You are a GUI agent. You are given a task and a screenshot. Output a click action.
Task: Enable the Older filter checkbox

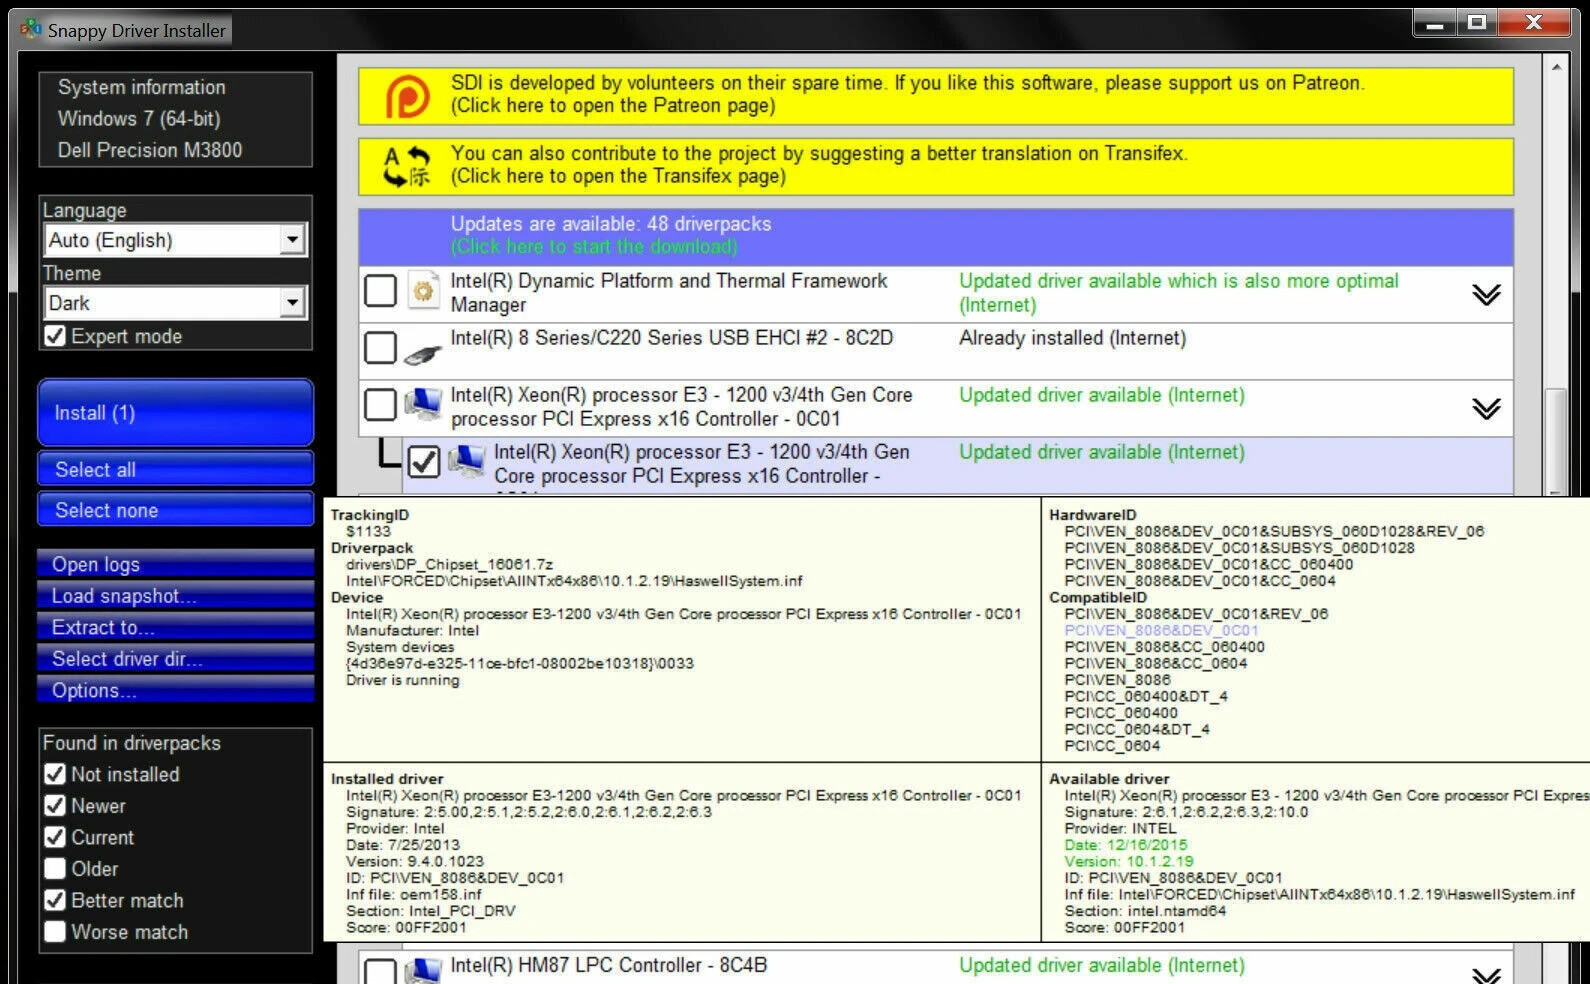point(55,869)
